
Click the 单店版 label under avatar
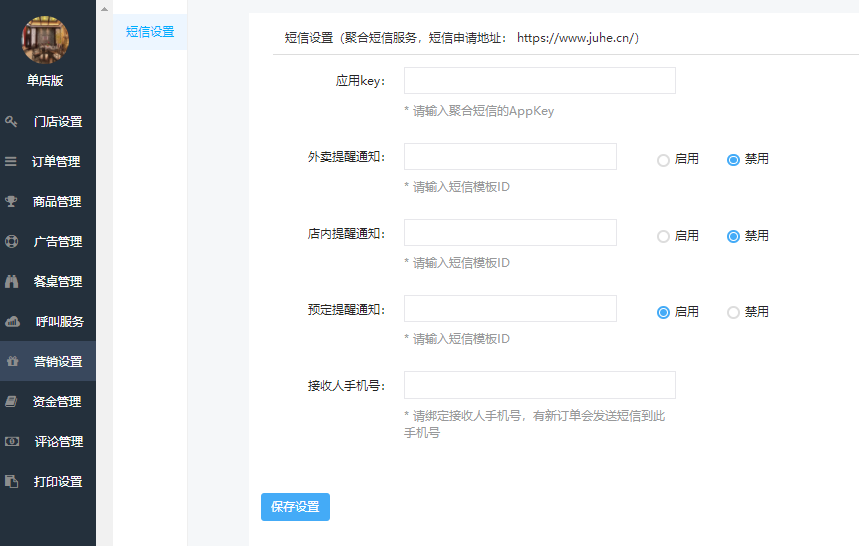click(x=45, y=81)
